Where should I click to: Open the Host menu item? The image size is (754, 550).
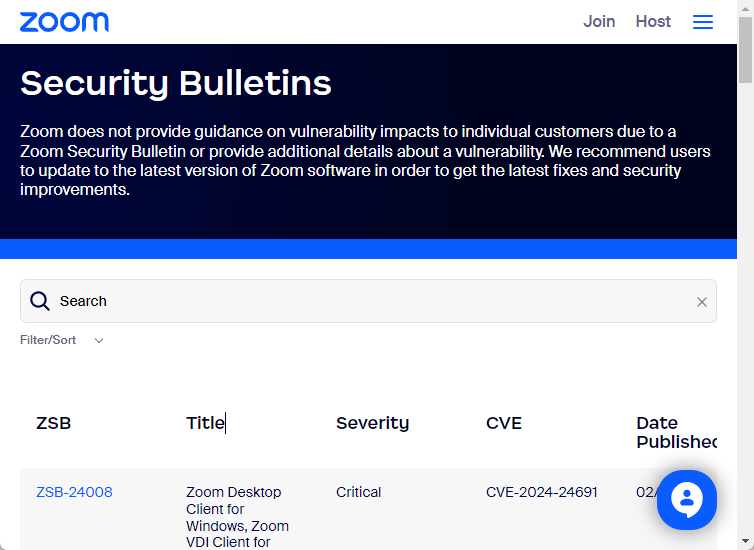(653, 21)
